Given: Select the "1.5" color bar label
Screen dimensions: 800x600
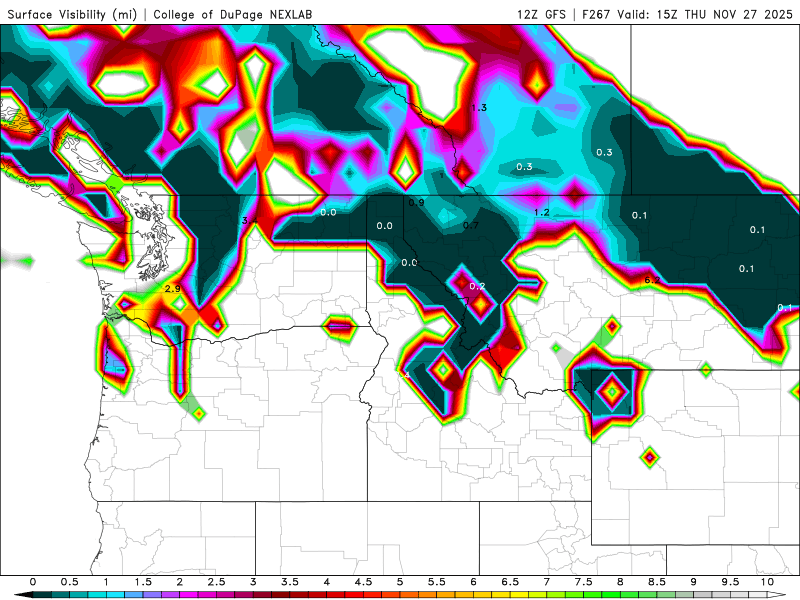Looking at the screenshot, I should point(143,582).
